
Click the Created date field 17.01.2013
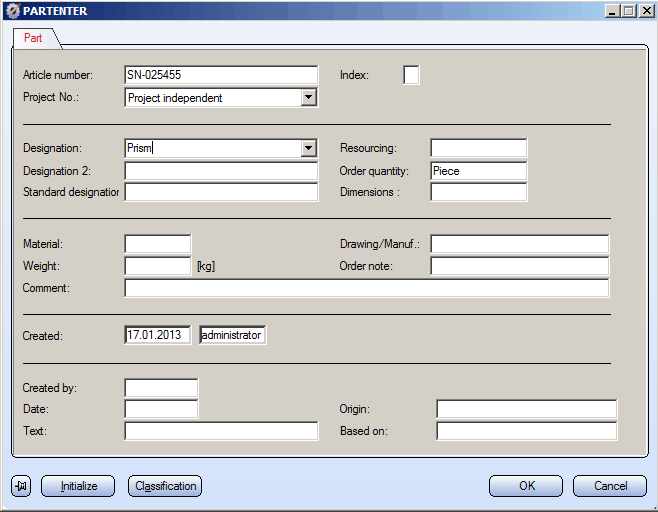[158, 335]
